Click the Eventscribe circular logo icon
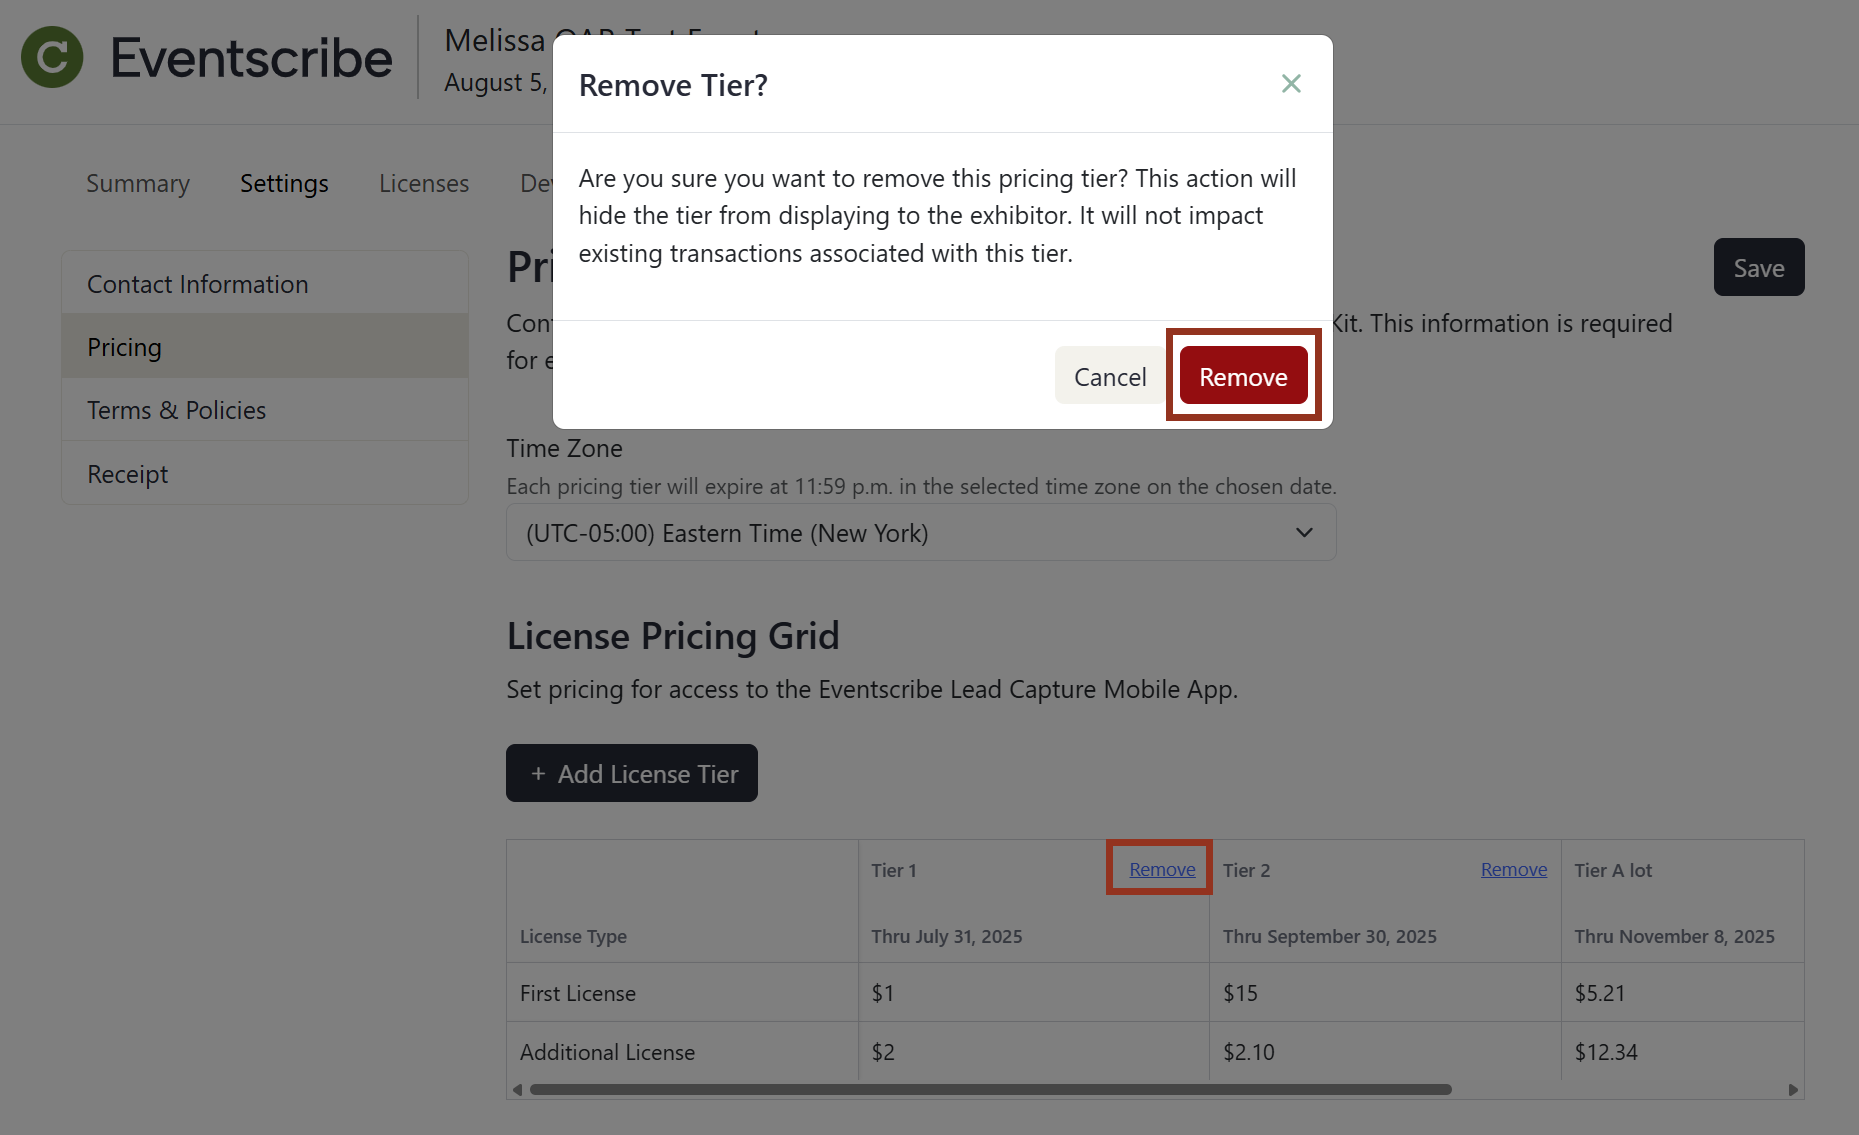This screenshot has height=1135, width=1859. tap(51, 57)
